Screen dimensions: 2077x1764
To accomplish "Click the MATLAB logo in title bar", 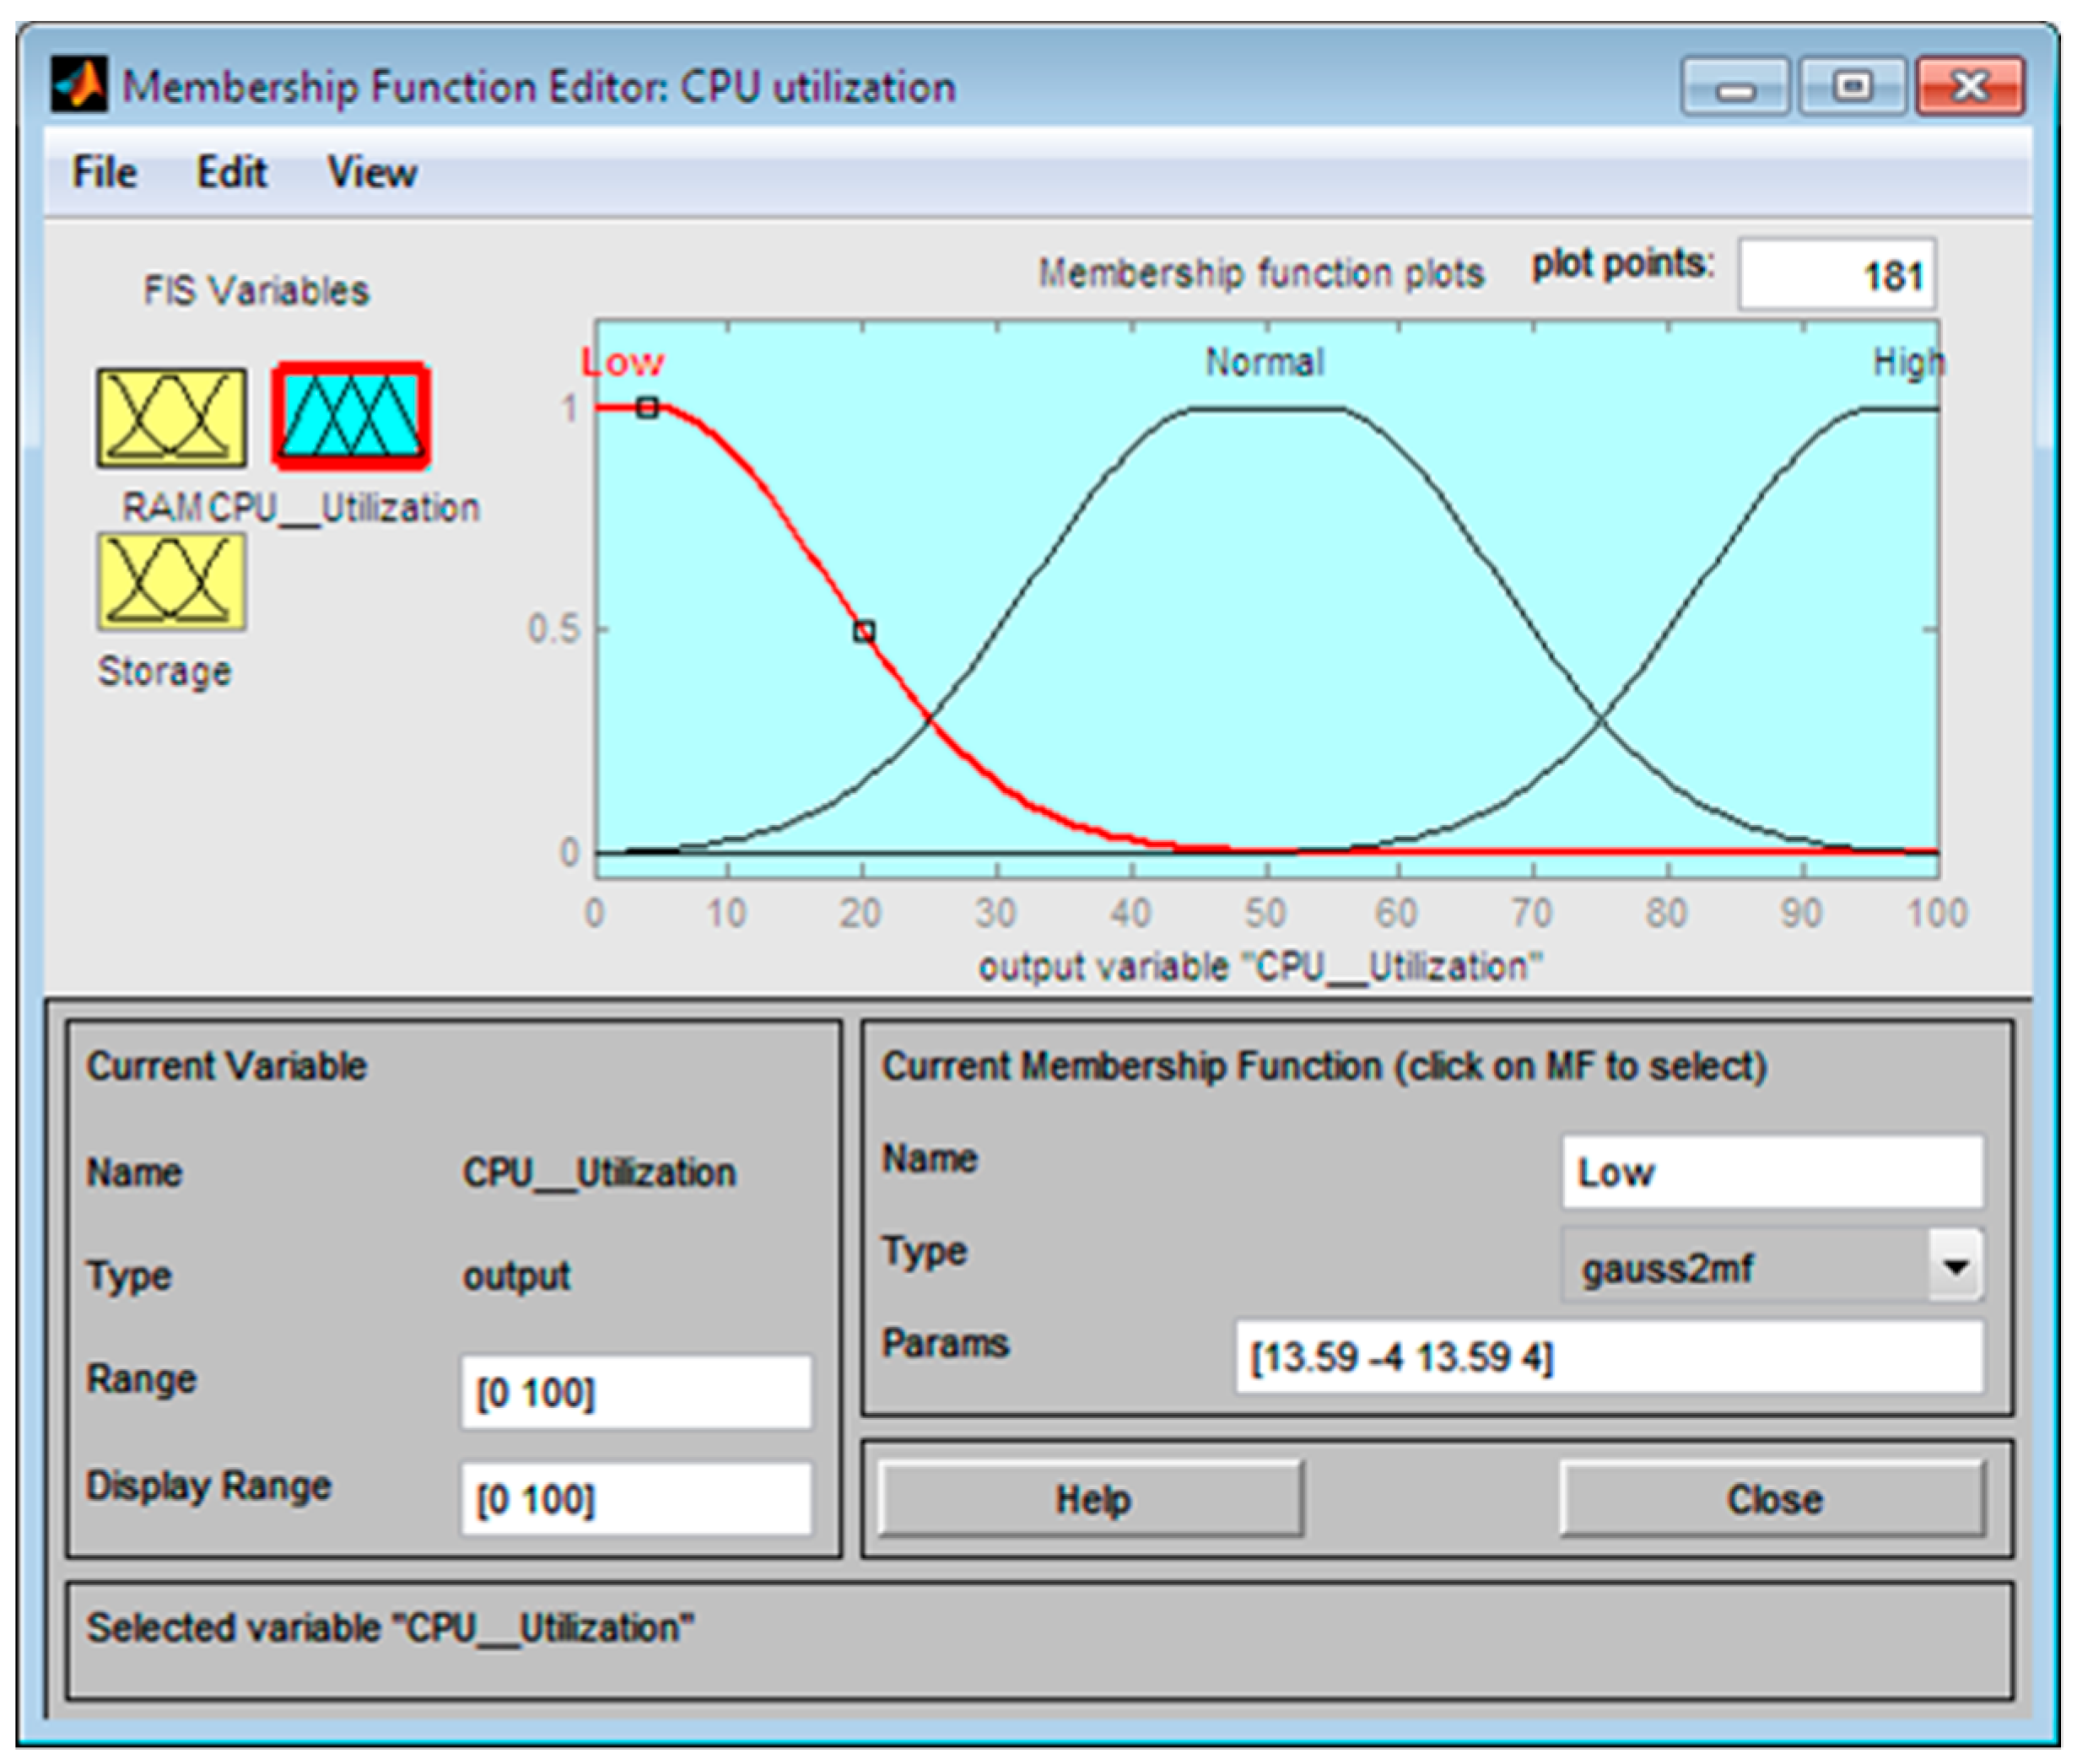I will [x=79, y=86].
